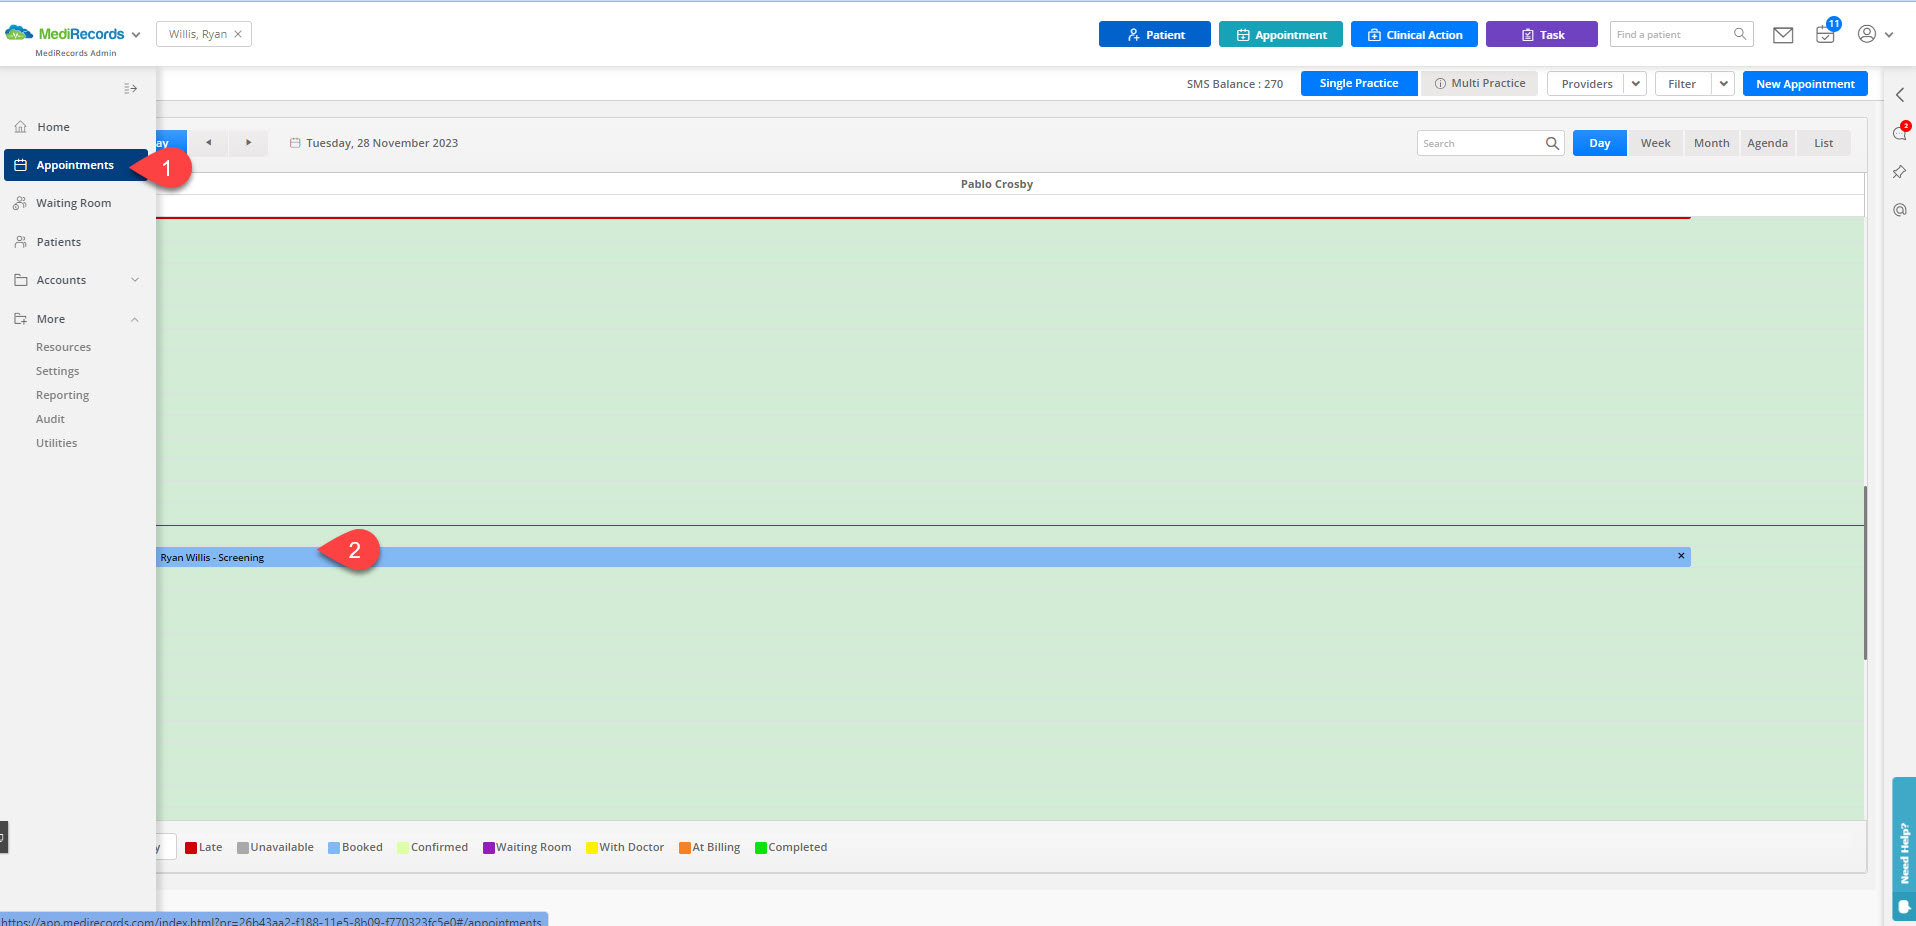This screenshot has height=926, width=1916.
Task: Click the At Billing orange legend swatch
Action: click(685, 848)
